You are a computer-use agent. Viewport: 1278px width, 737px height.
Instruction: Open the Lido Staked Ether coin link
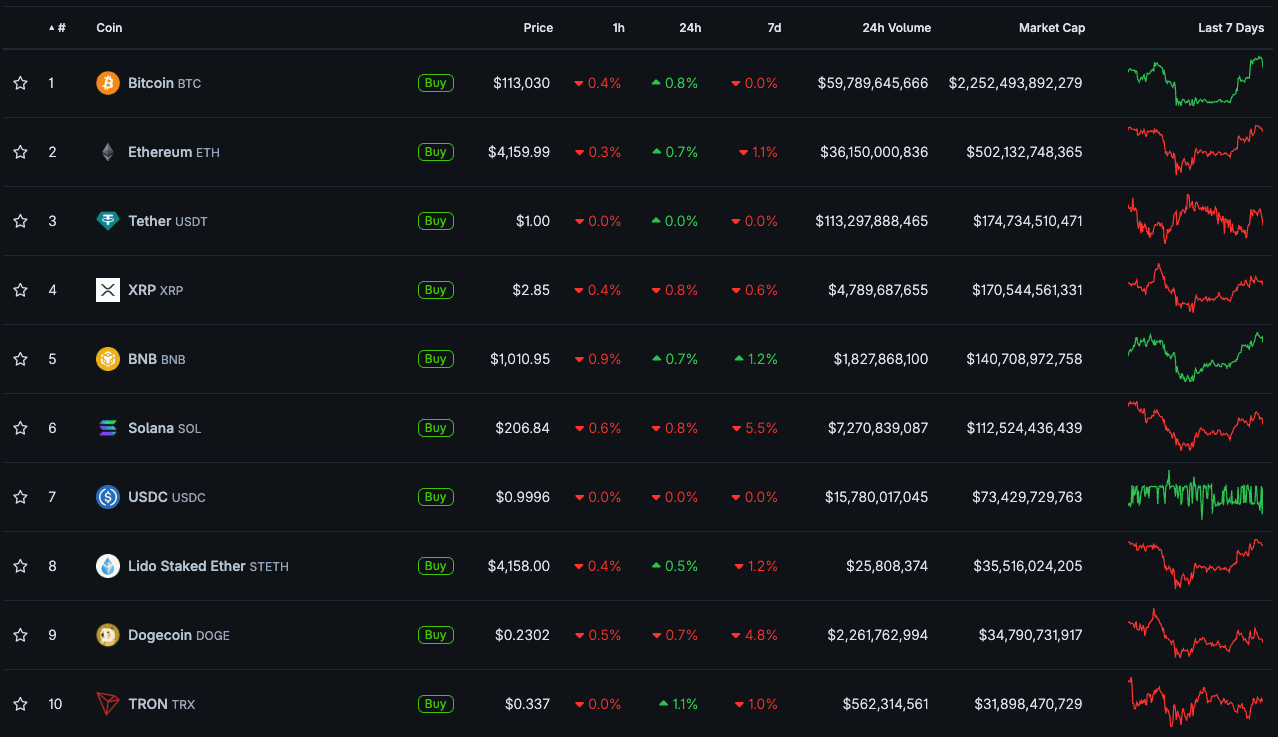(186, 566)
